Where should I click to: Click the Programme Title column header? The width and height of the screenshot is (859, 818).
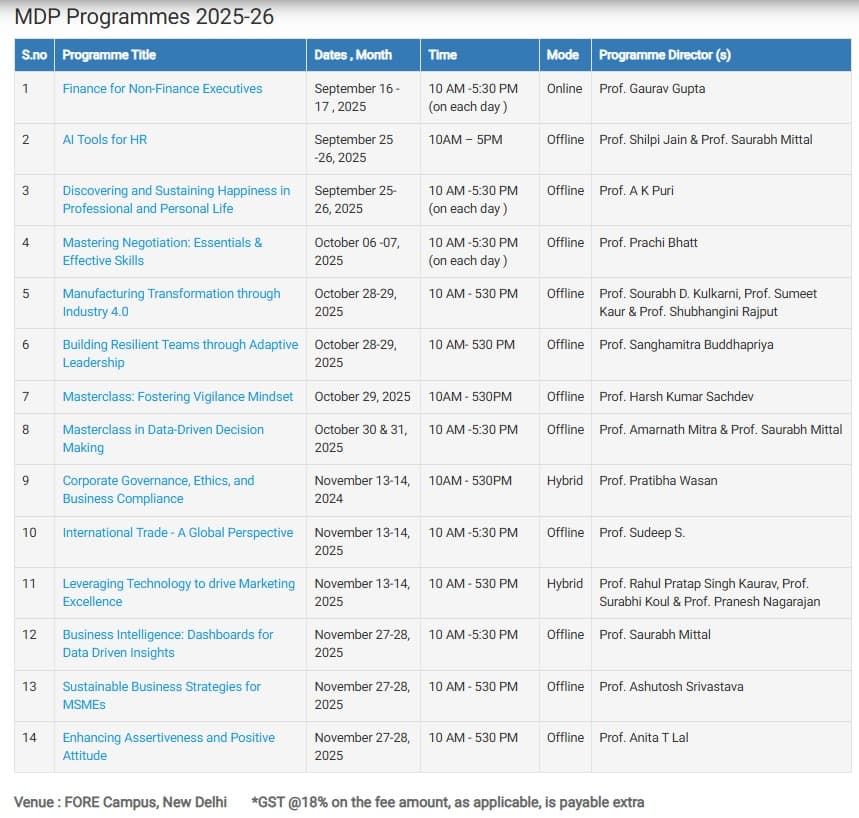pyautogui.click(x=109, y=55)
